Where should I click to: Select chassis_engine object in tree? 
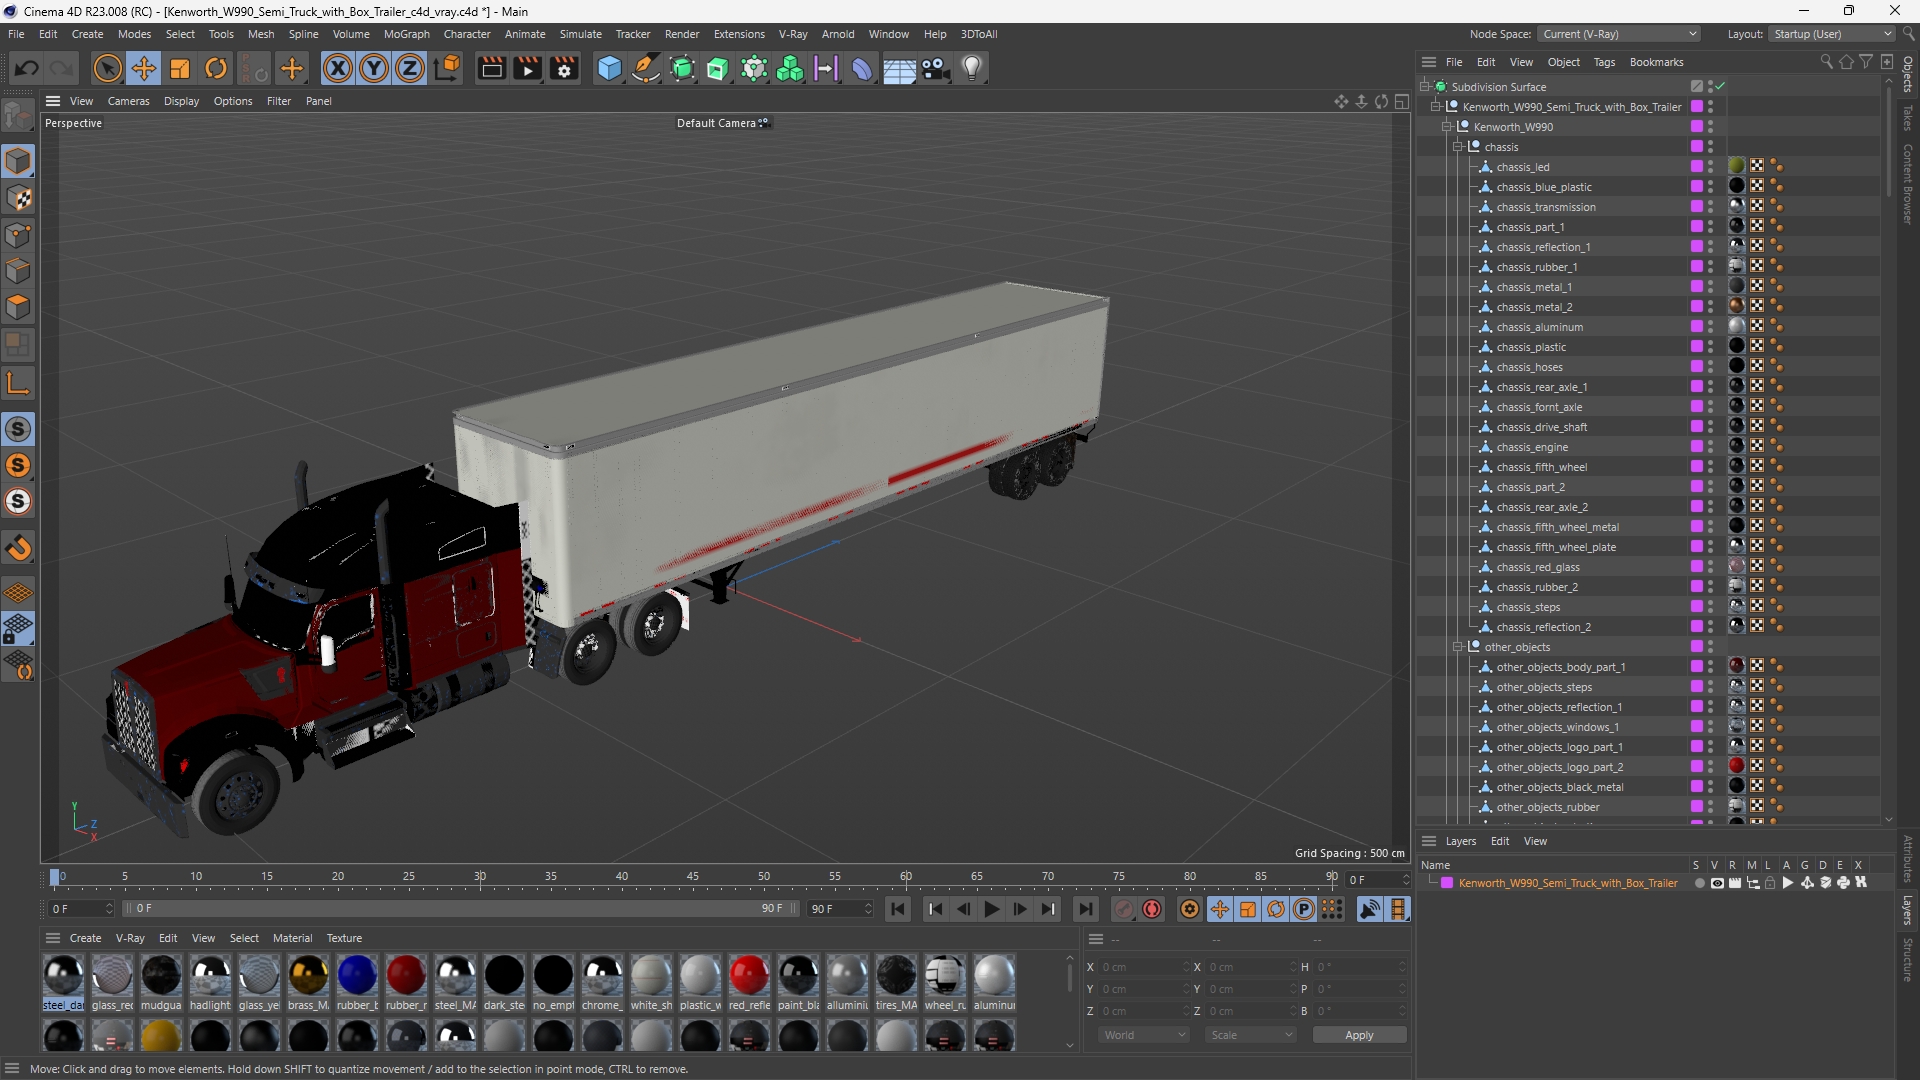pos(1531,447)
